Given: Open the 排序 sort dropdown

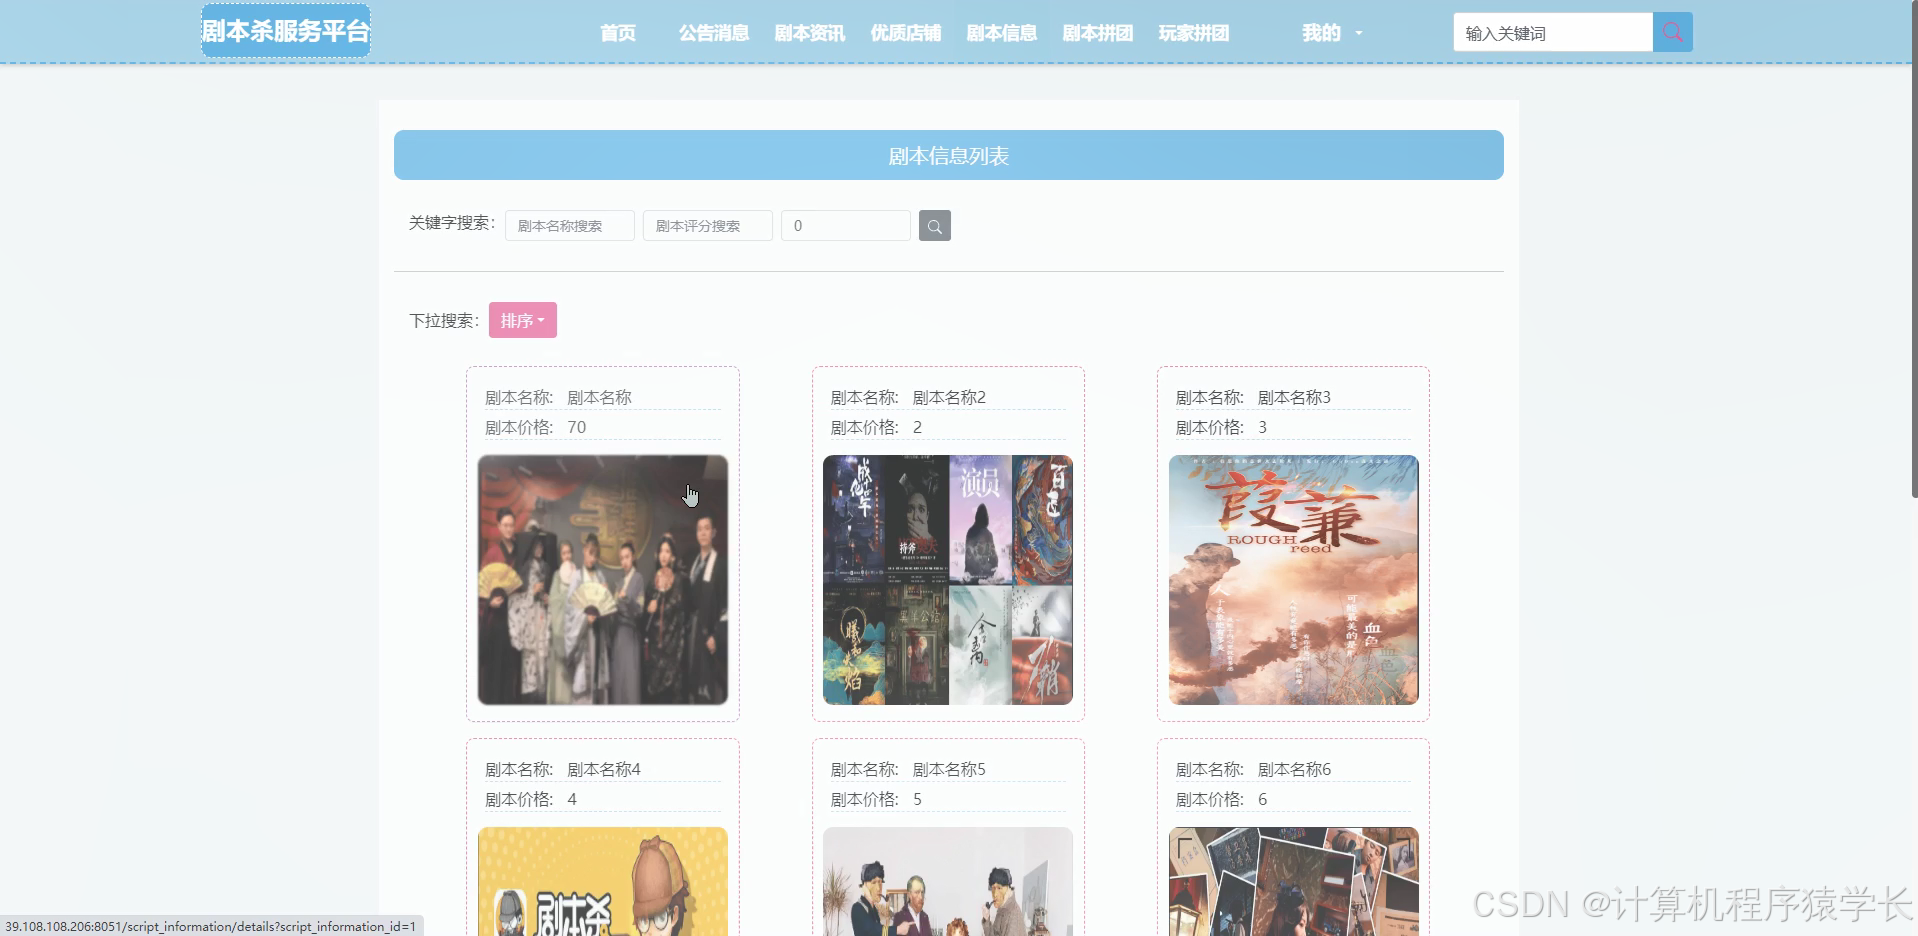Looking at the screenshot, I should [x=522, y=320].
